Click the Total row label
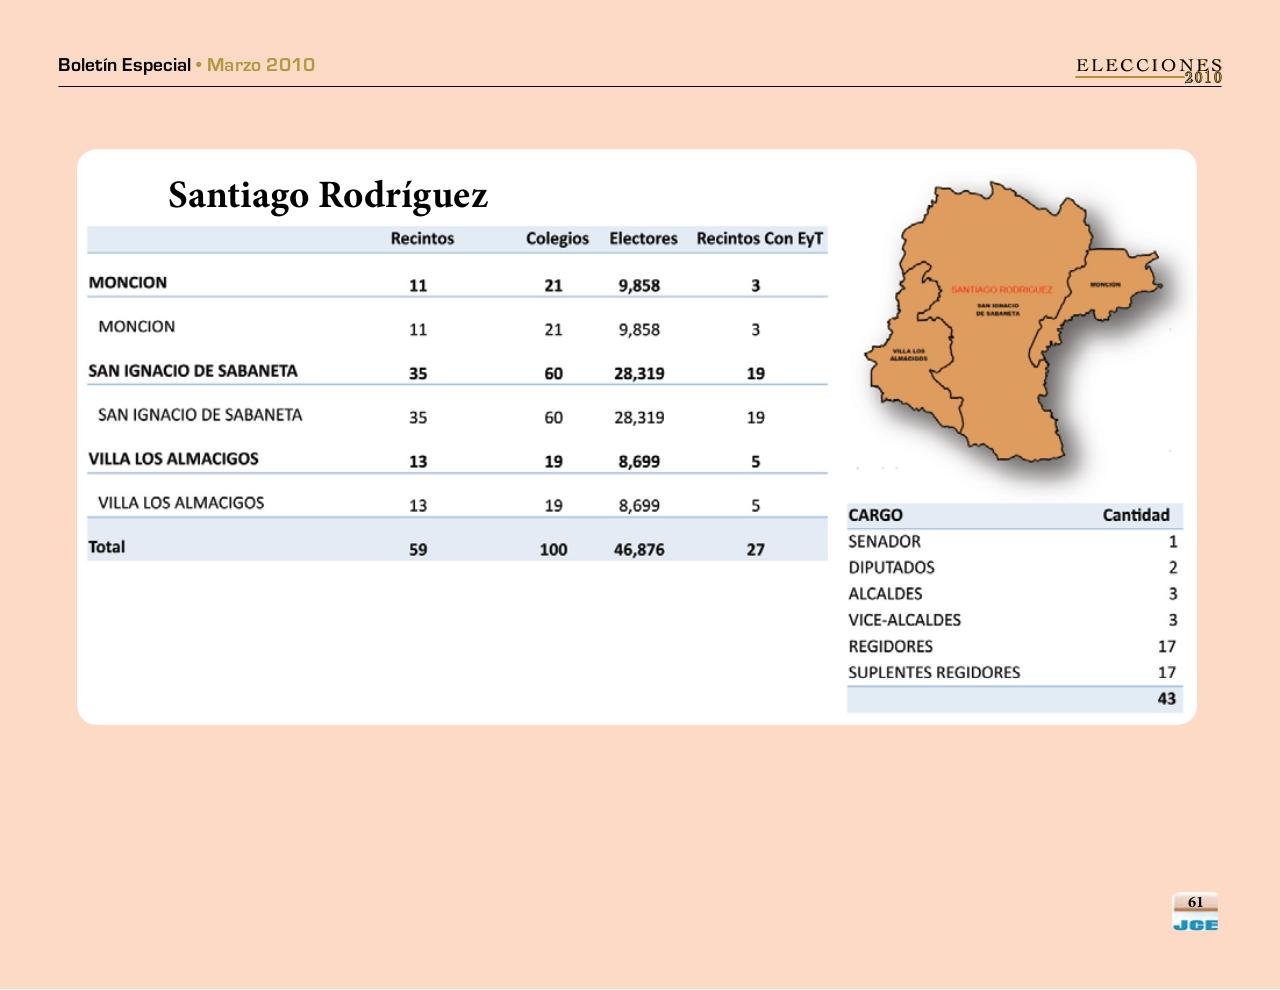1280x990 pixels. pos(107,547)
